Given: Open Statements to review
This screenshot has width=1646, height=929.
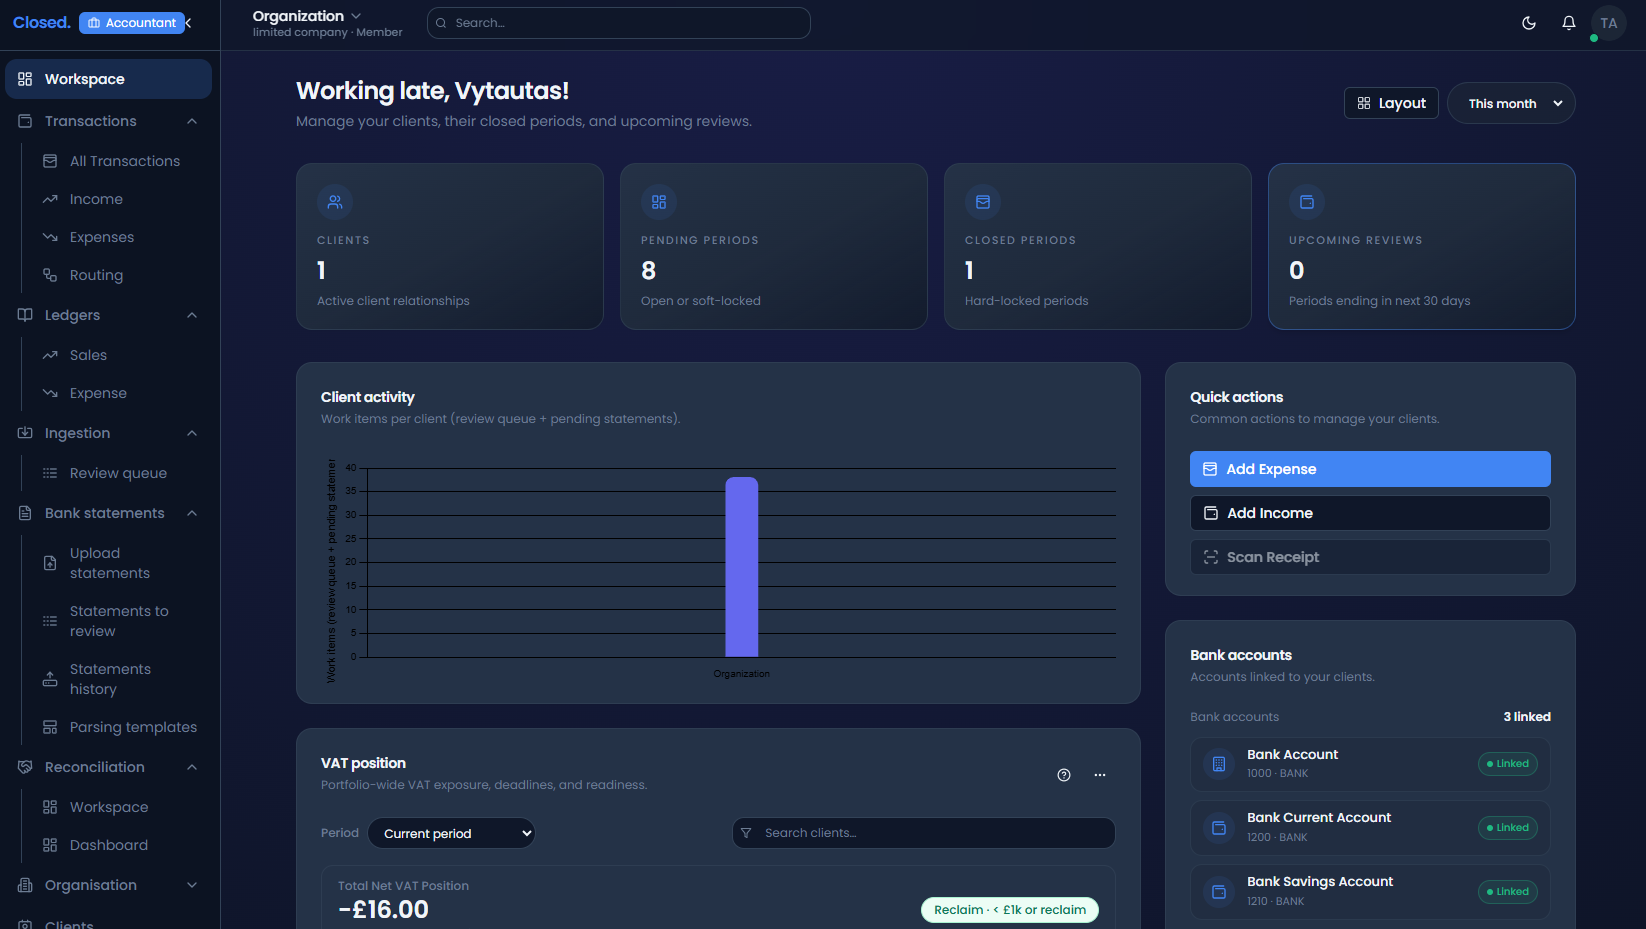Looking at the screenshot, I should click(x=119, y=621).
